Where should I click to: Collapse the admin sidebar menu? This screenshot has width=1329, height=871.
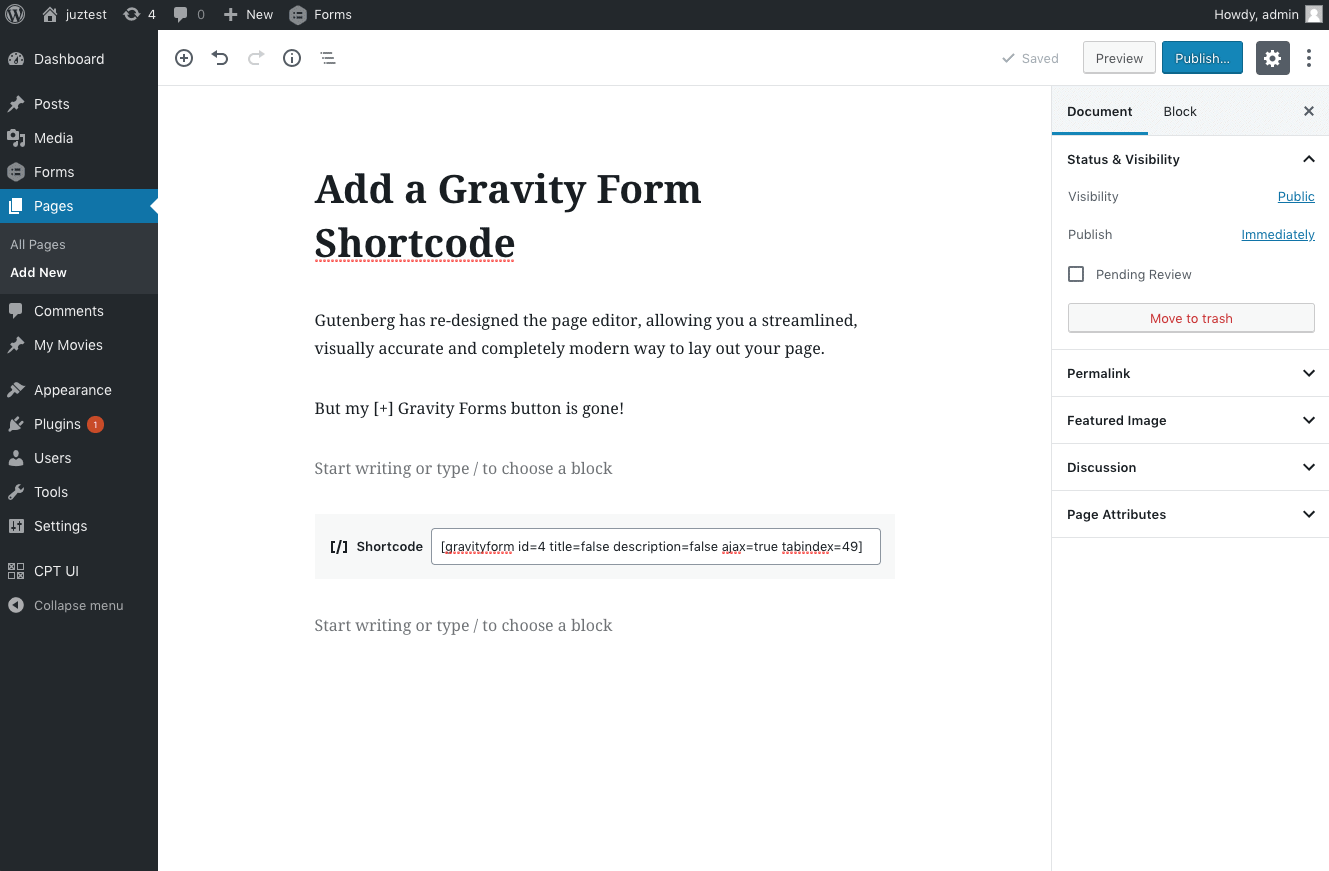click(x=79, y=605)
